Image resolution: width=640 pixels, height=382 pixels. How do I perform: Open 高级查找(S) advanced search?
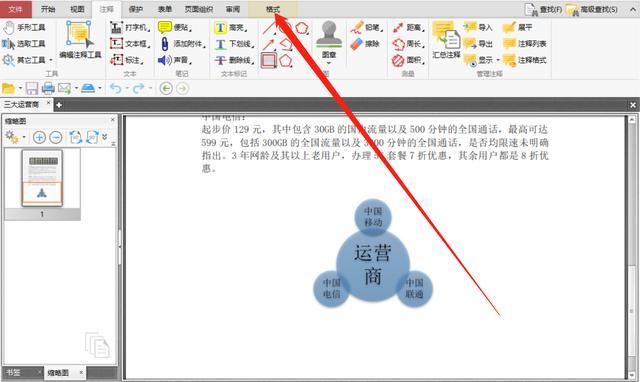click(592, 9)
